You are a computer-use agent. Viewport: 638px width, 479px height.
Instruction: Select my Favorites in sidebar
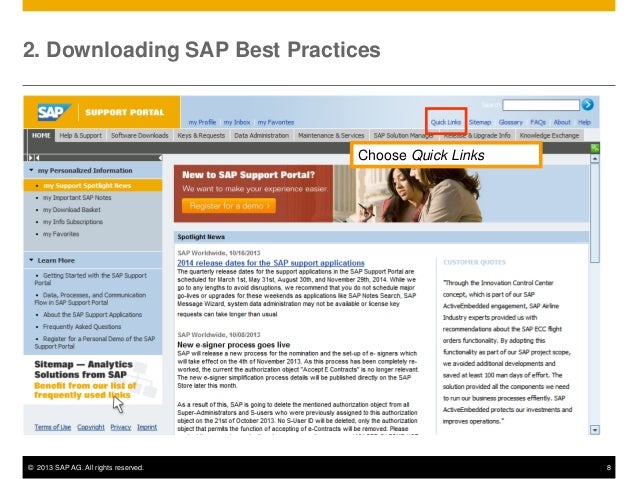click(x=61, y=234)
